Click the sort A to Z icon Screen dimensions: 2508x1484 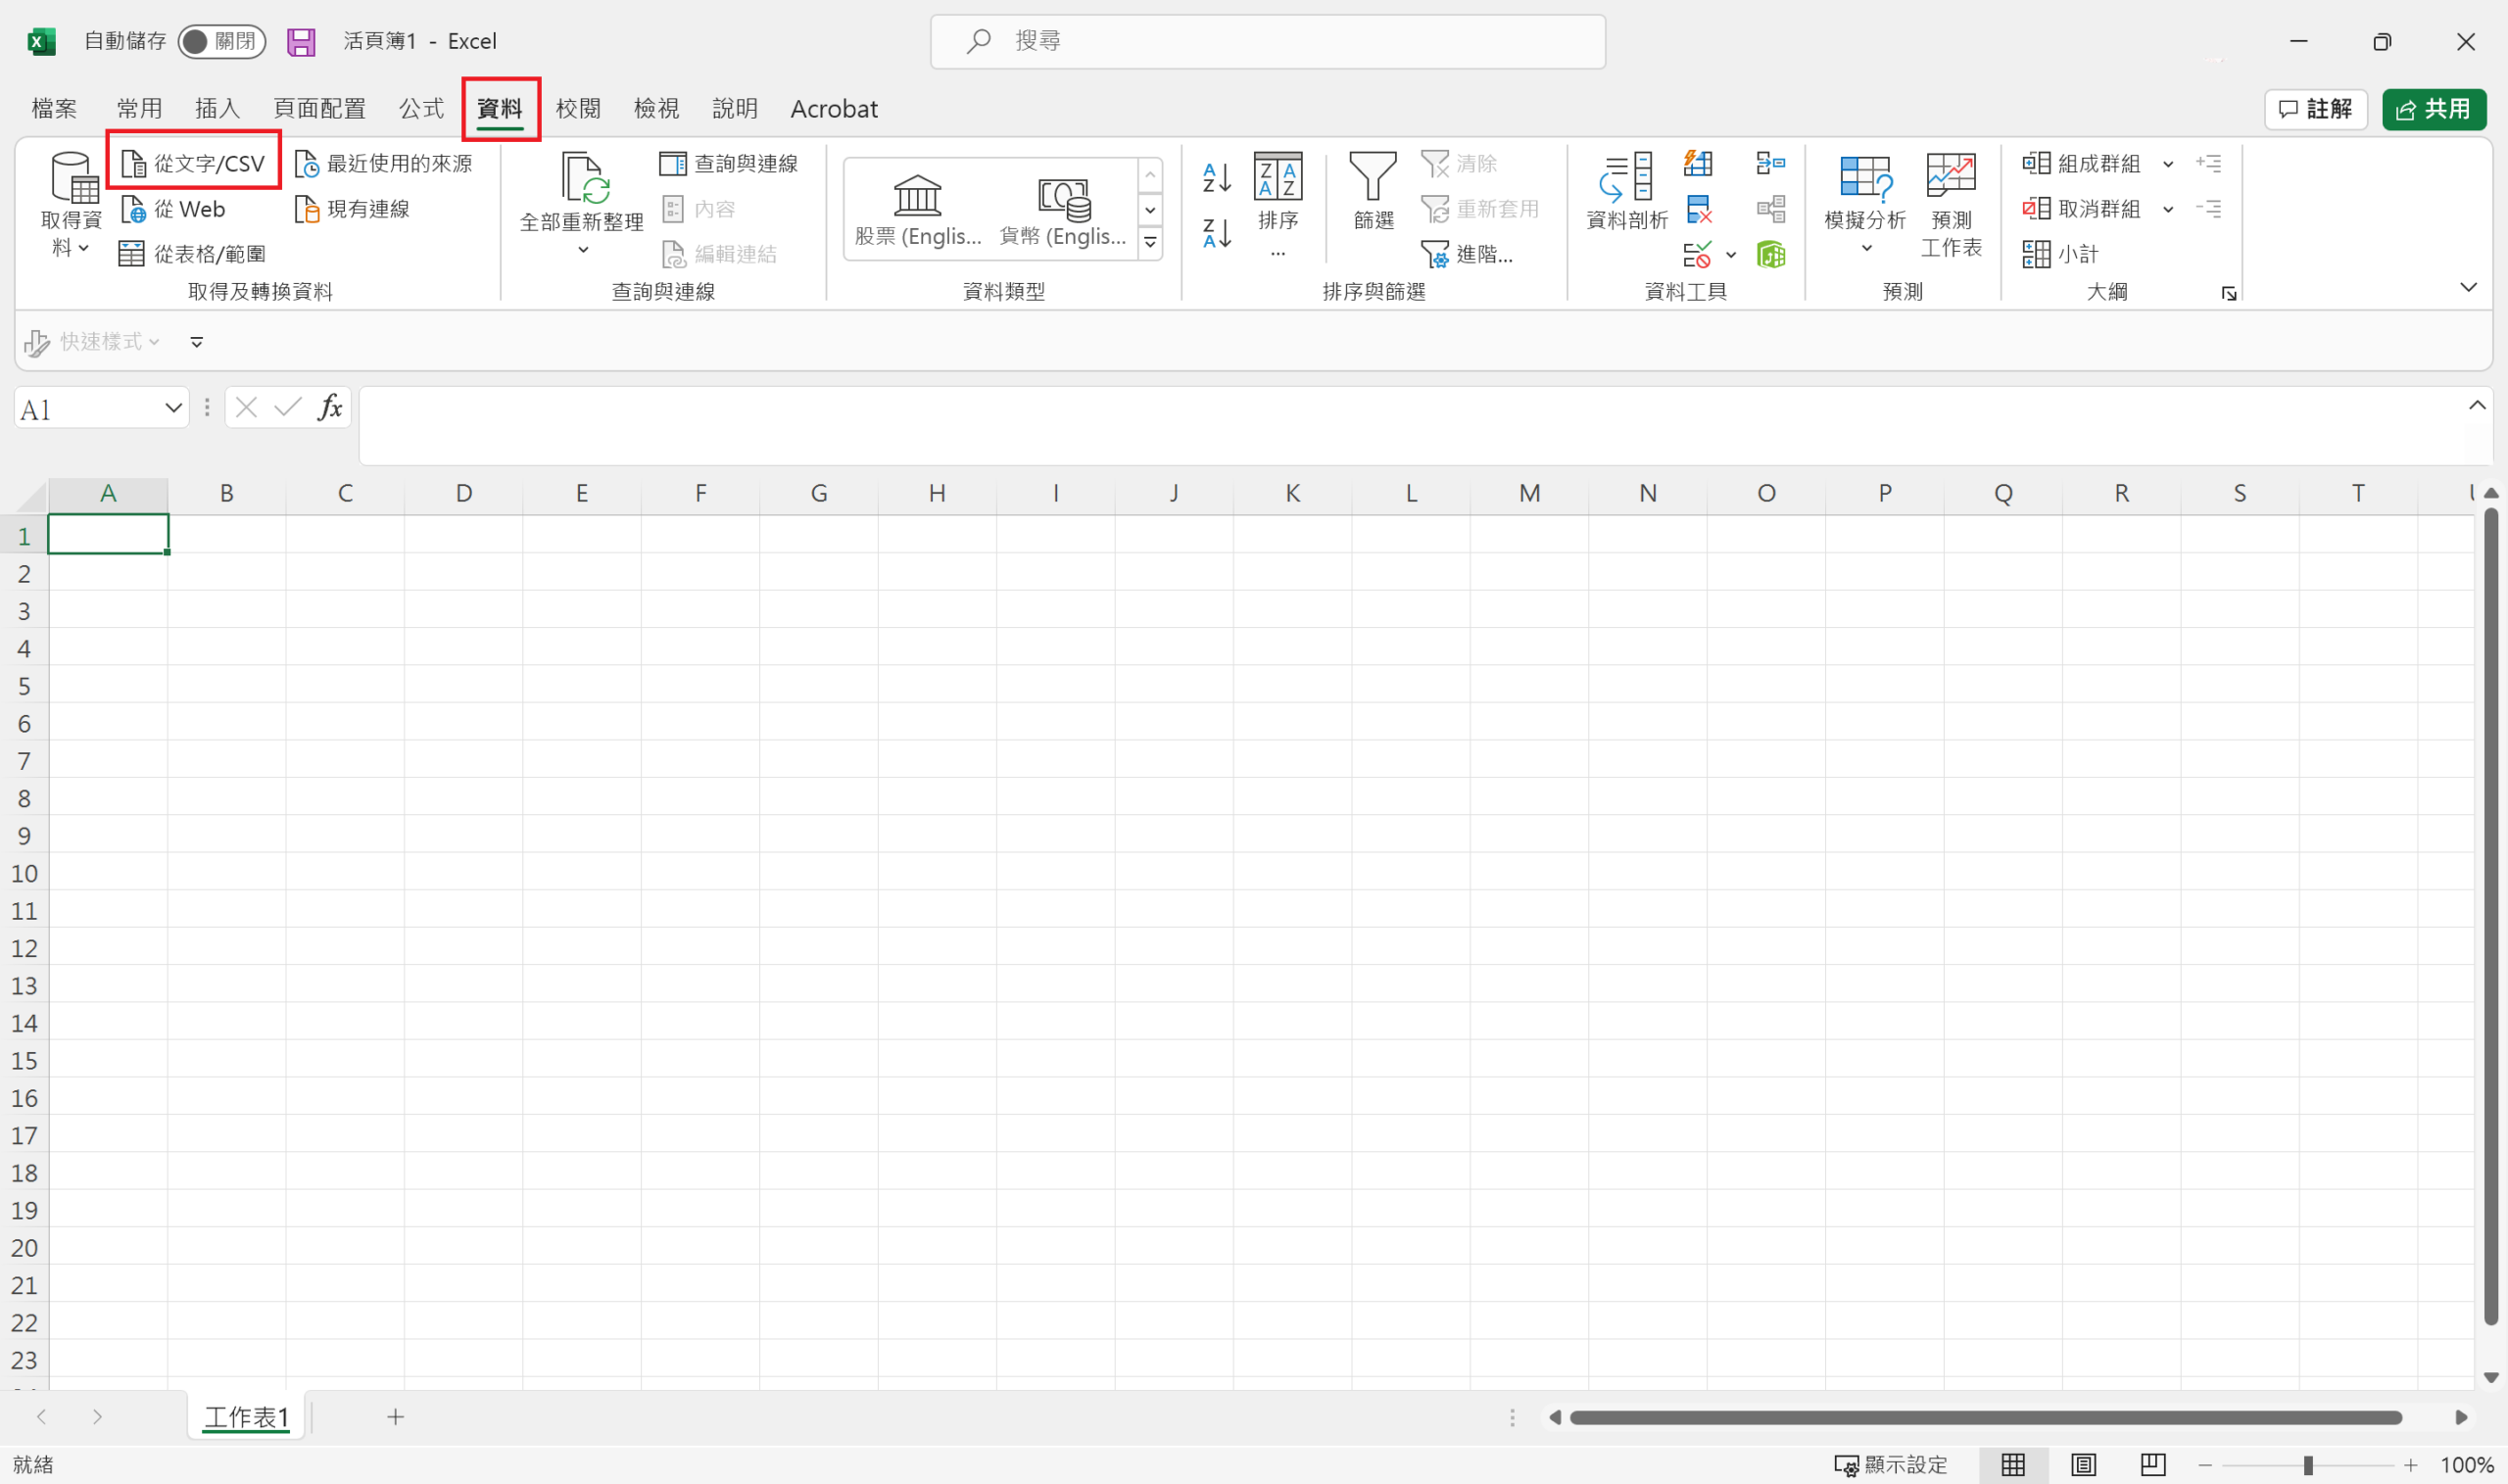[1216, 178]
